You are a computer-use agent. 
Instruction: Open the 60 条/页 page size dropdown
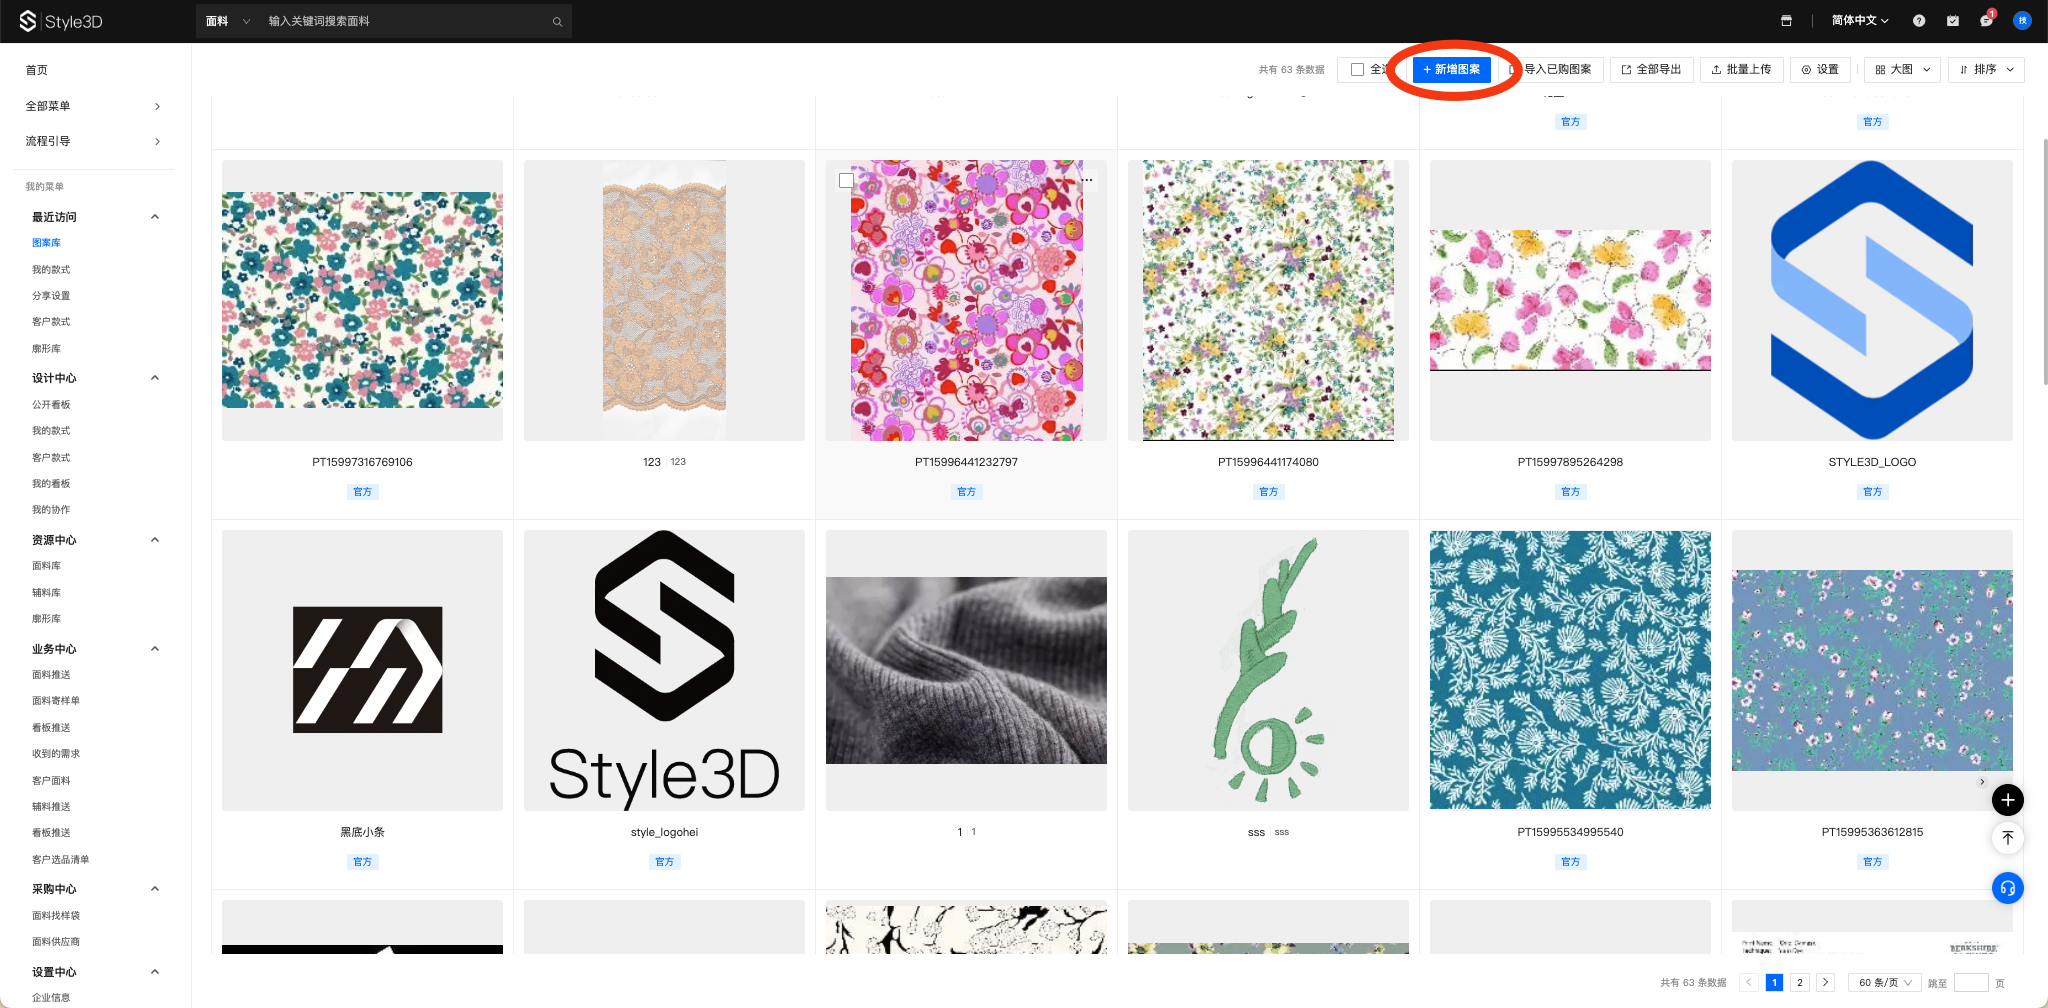1884,982
